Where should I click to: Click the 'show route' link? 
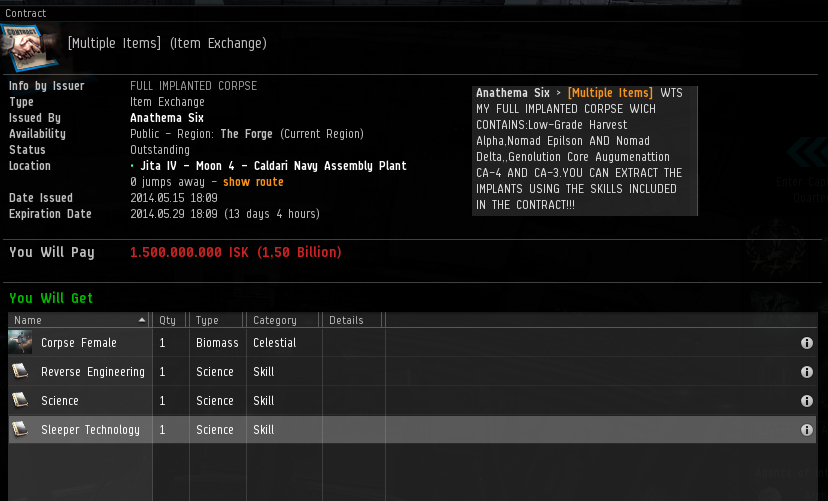253,182
